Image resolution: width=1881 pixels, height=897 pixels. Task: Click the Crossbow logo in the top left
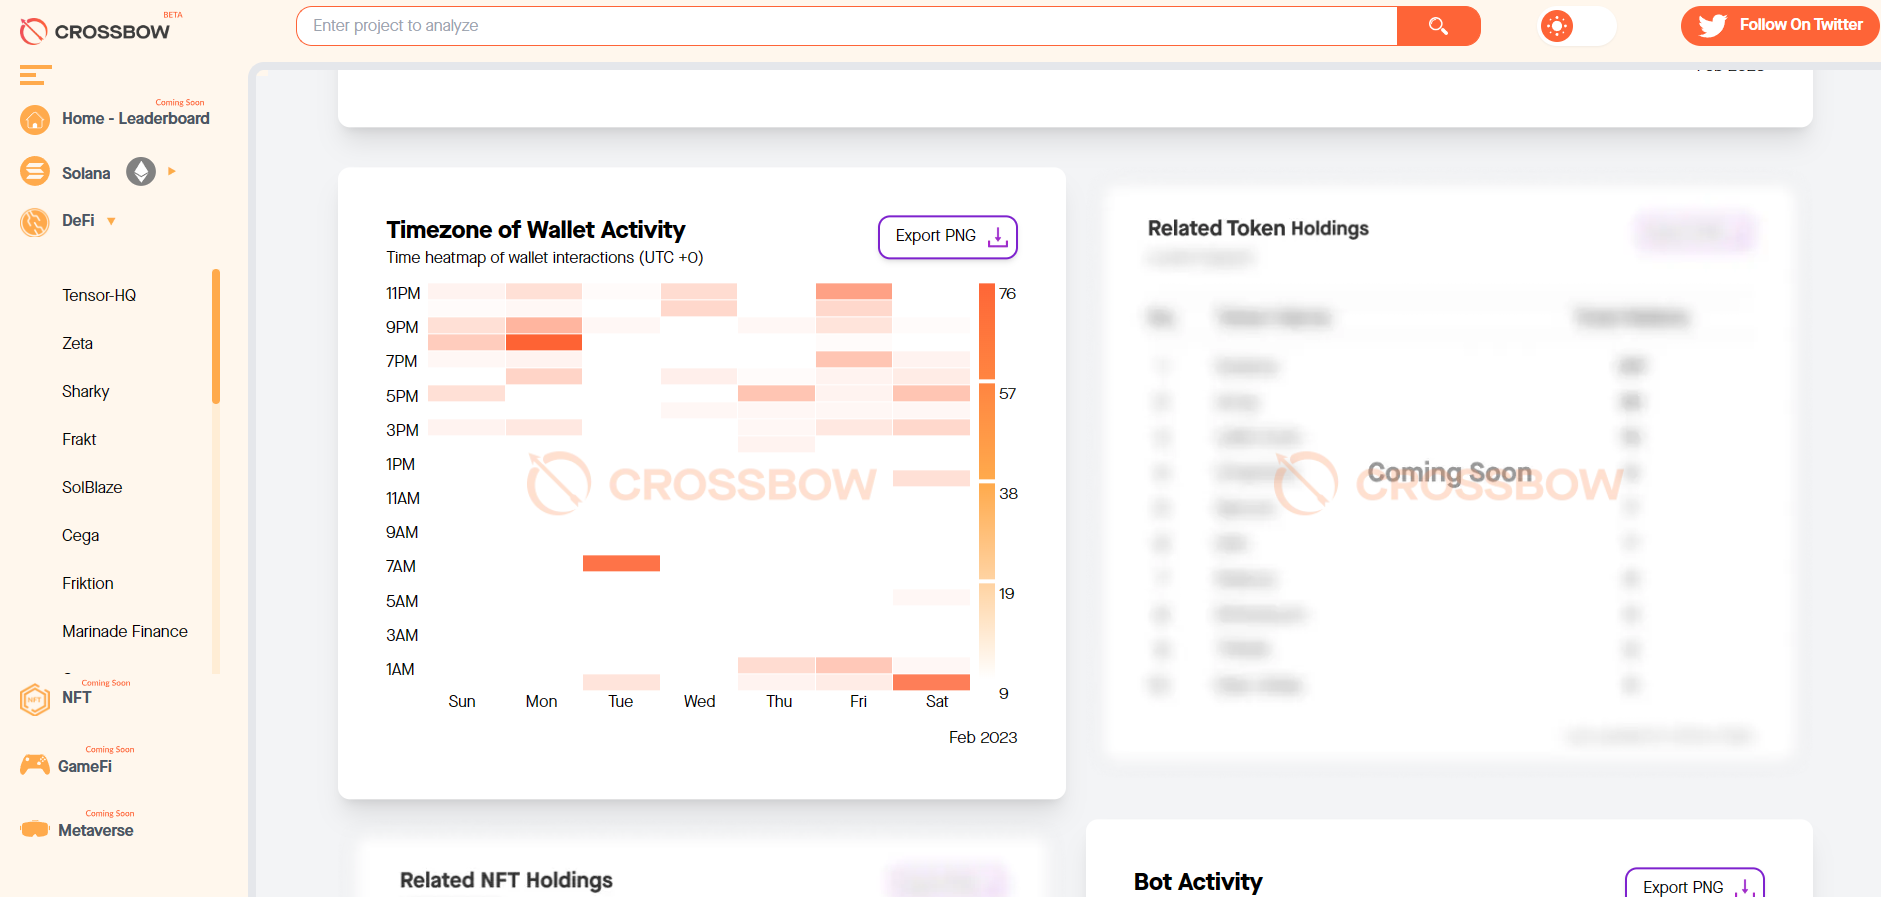95,27
